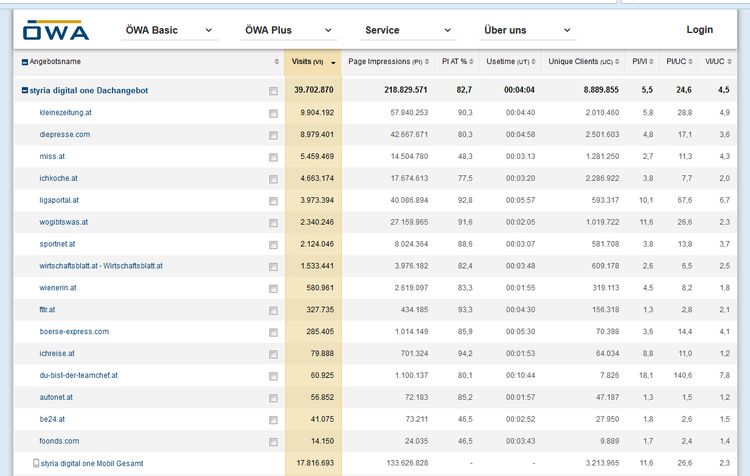Viewport: 750px width, 476px height.
Task: Sort by VI/UC column
Action: click(x=717, y=62)
